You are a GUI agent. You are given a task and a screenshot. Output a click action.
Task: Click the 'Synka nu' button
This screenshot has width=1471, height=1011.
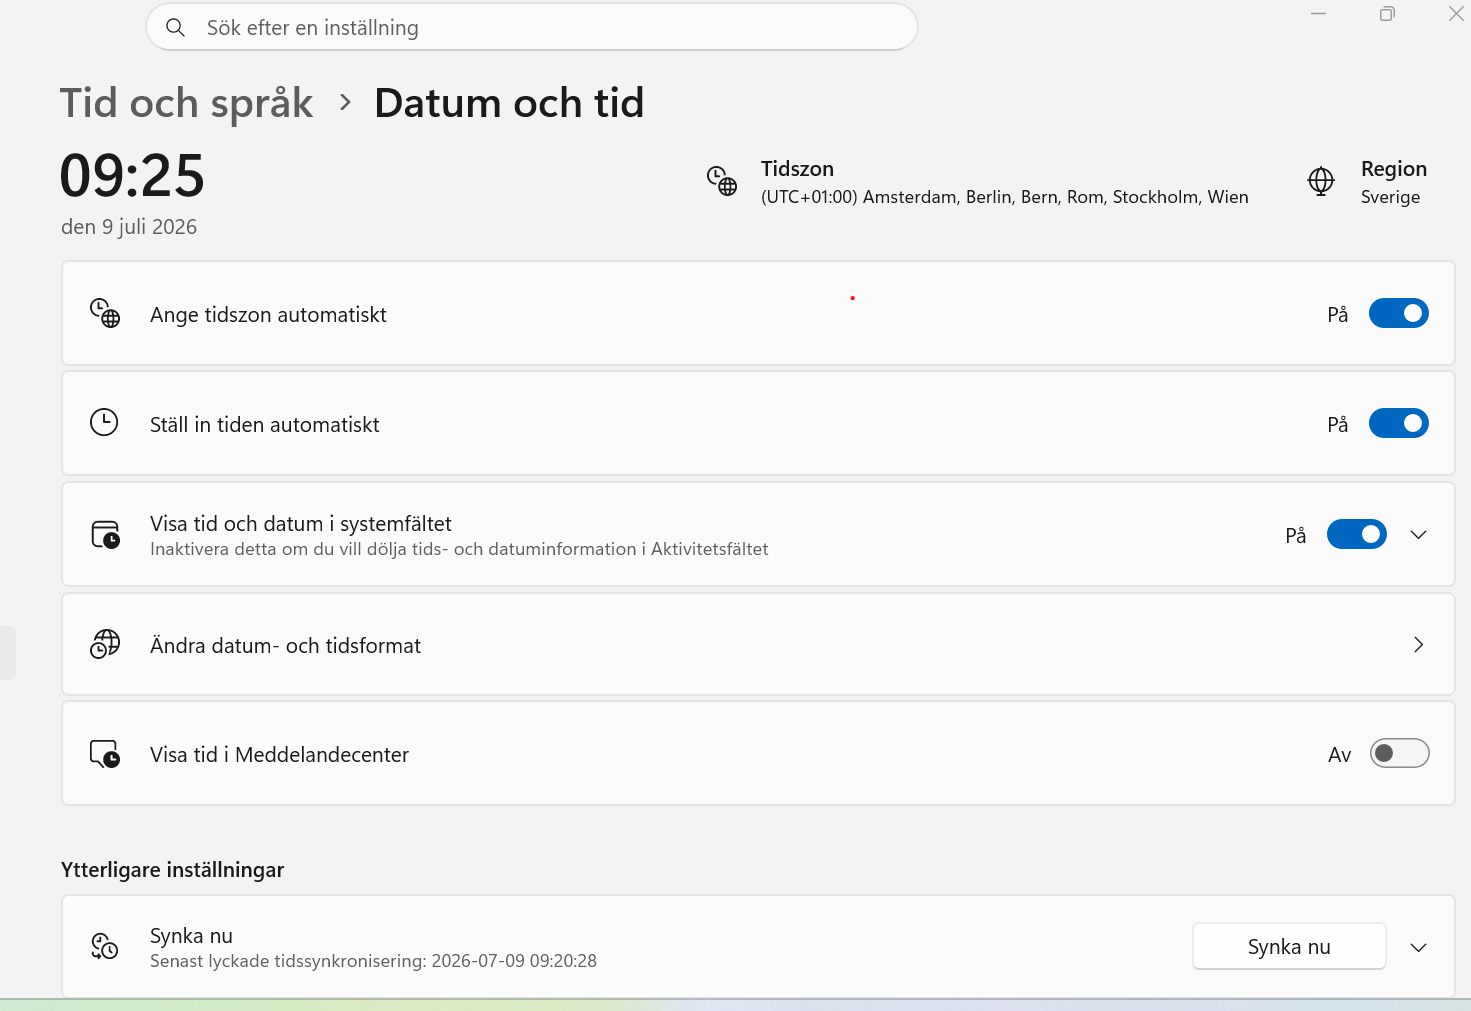point(1289,946)
